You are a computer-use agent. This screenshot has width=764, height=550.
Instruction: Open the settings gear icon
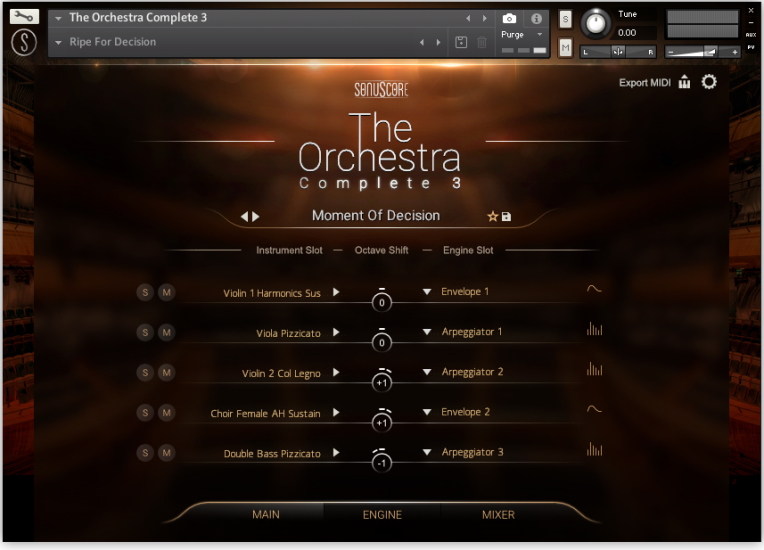709,82
